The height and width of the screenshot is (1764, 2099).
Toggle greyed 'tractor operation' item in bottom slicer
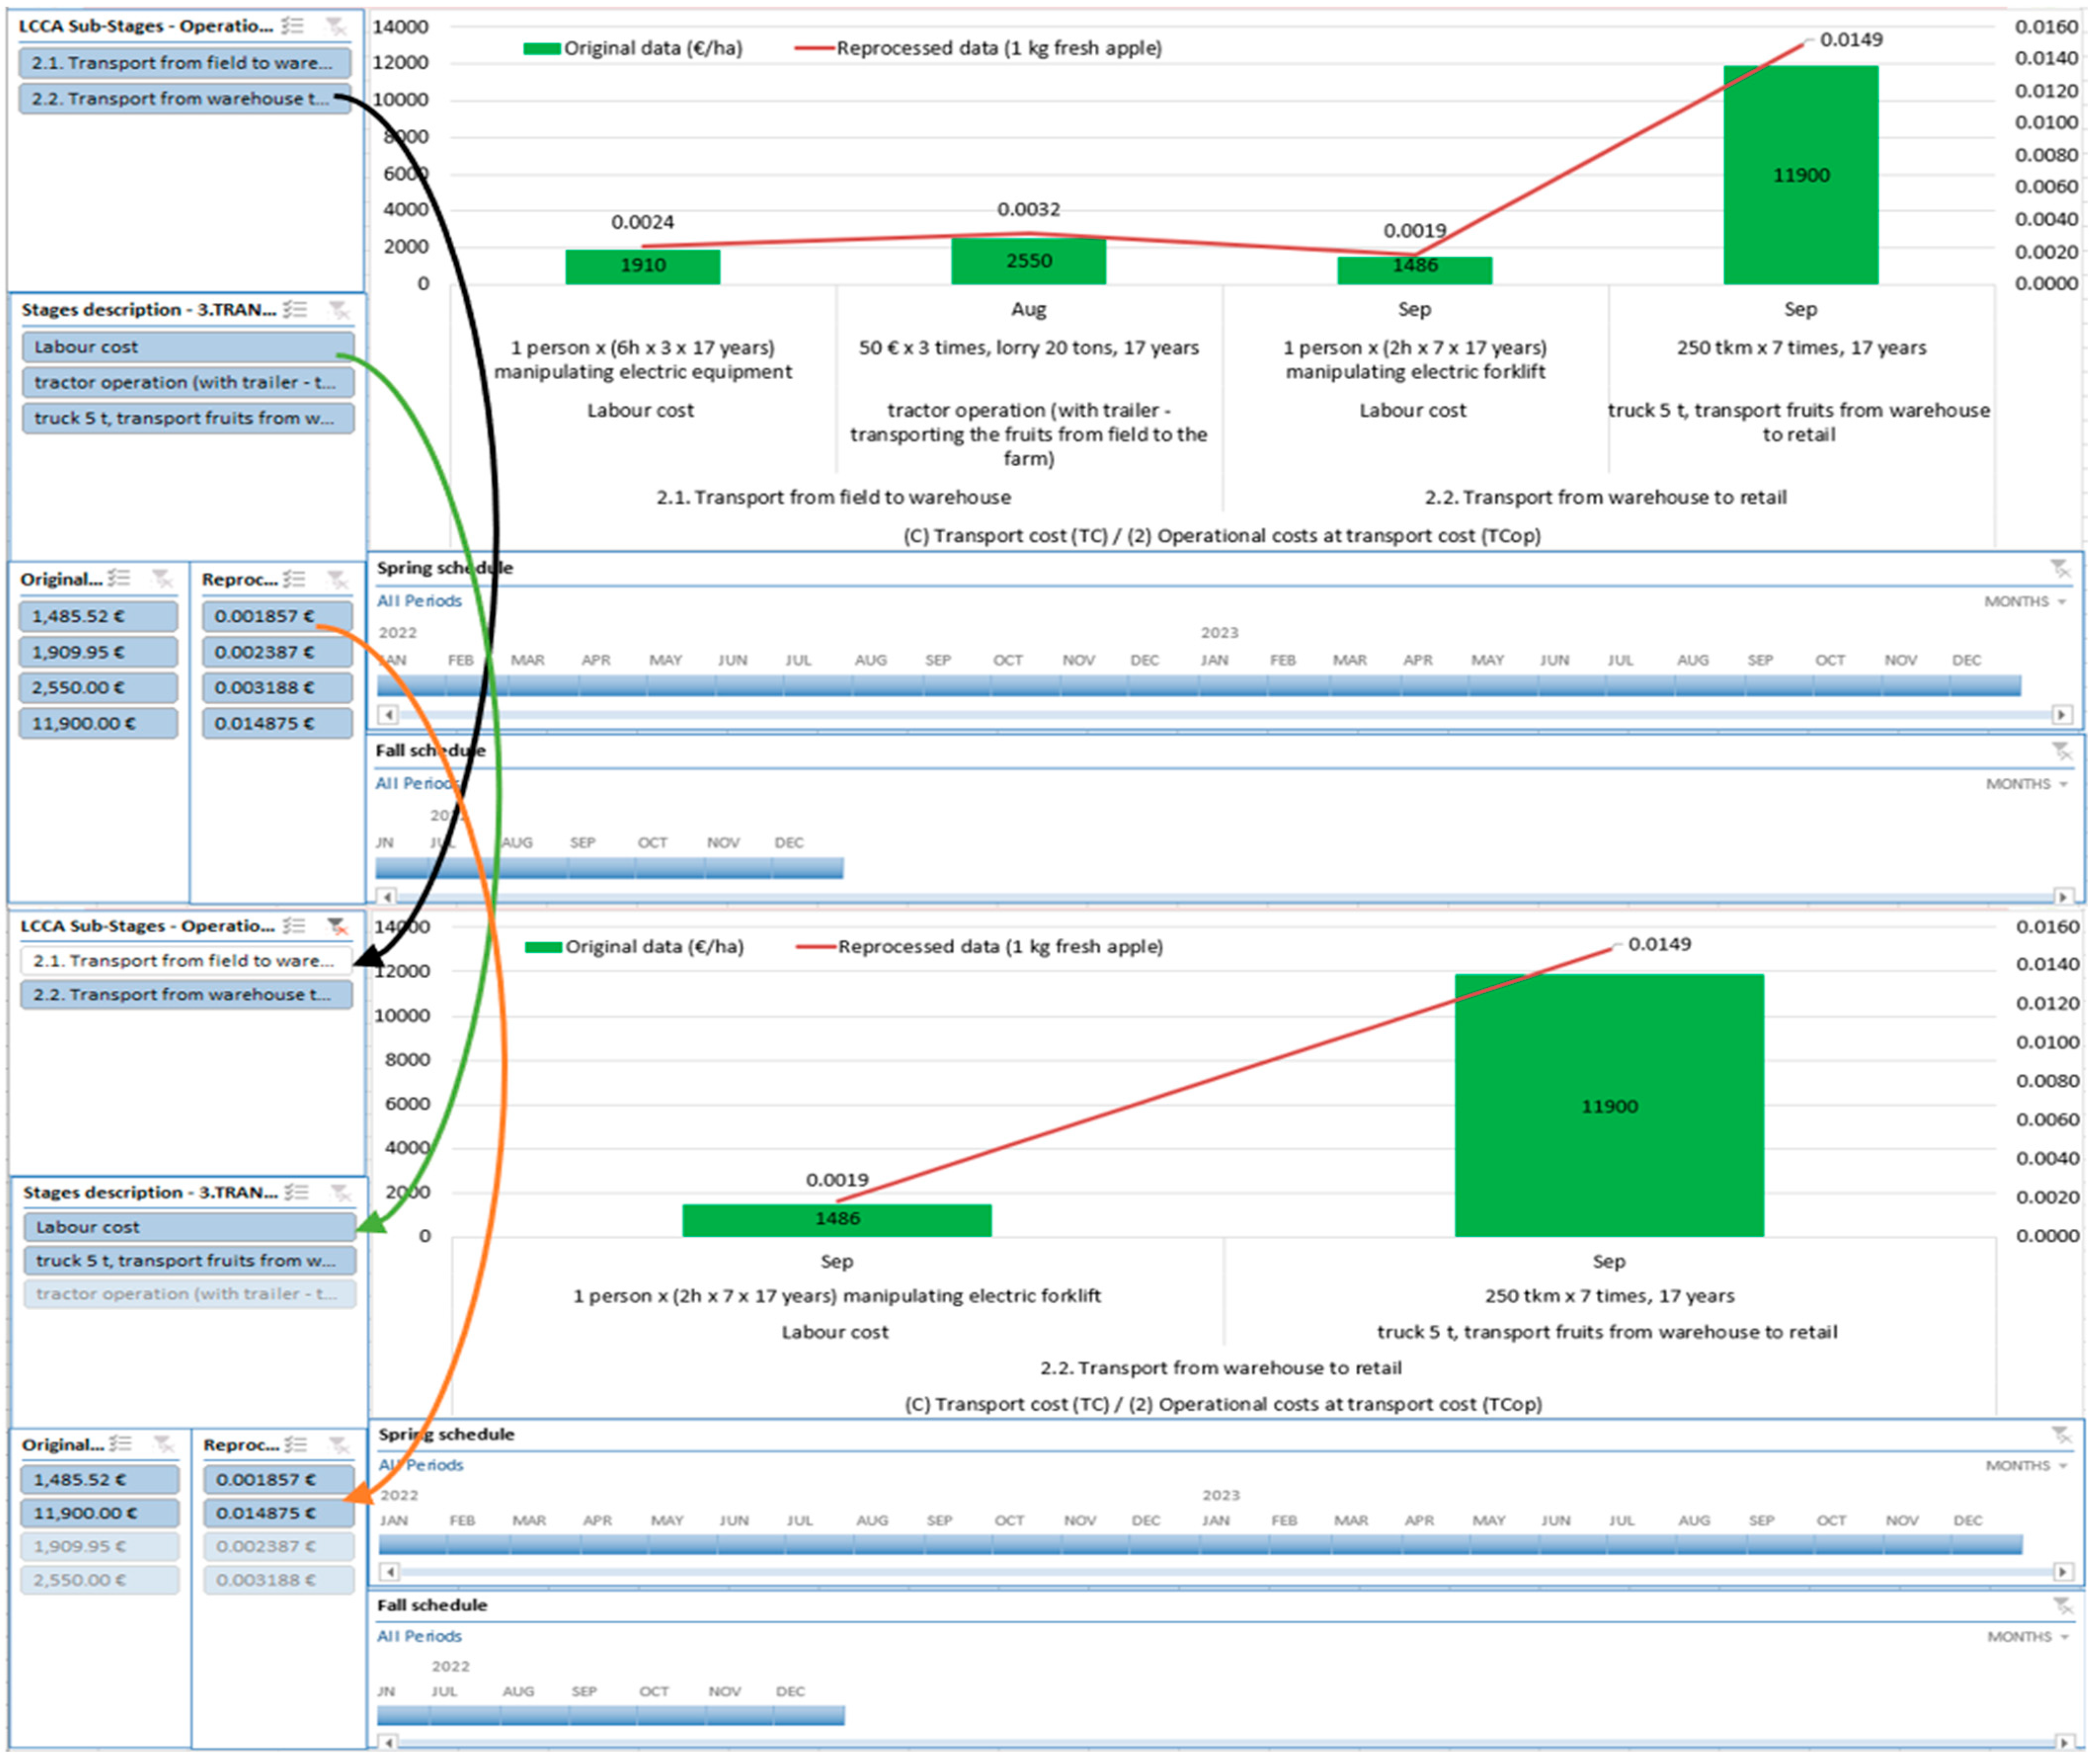tap(188, 1294)
